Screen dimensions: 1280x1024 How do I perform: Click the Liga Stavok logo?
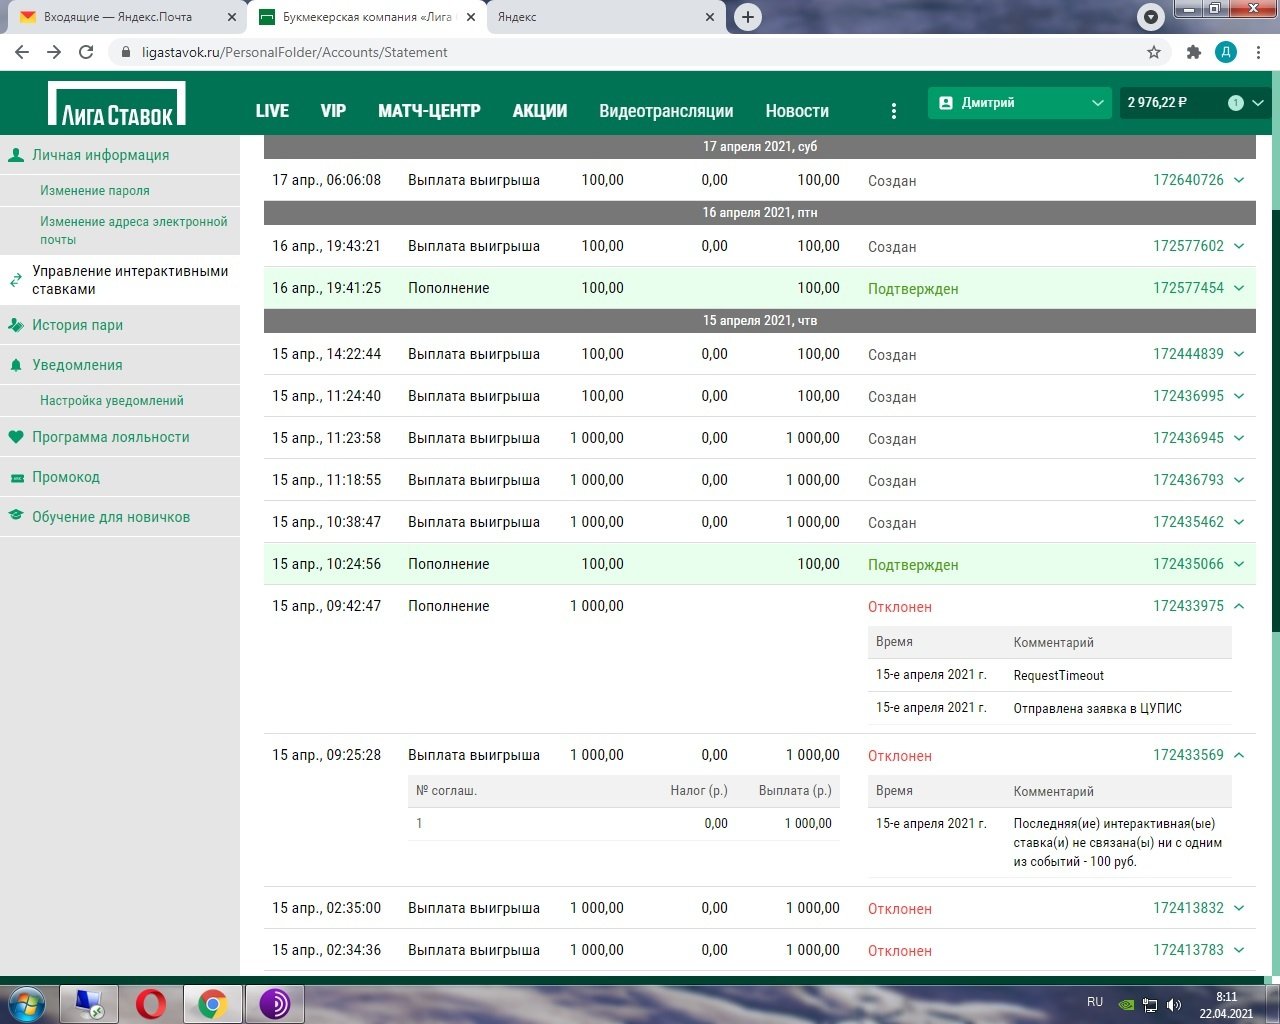[x=116, y=104]
